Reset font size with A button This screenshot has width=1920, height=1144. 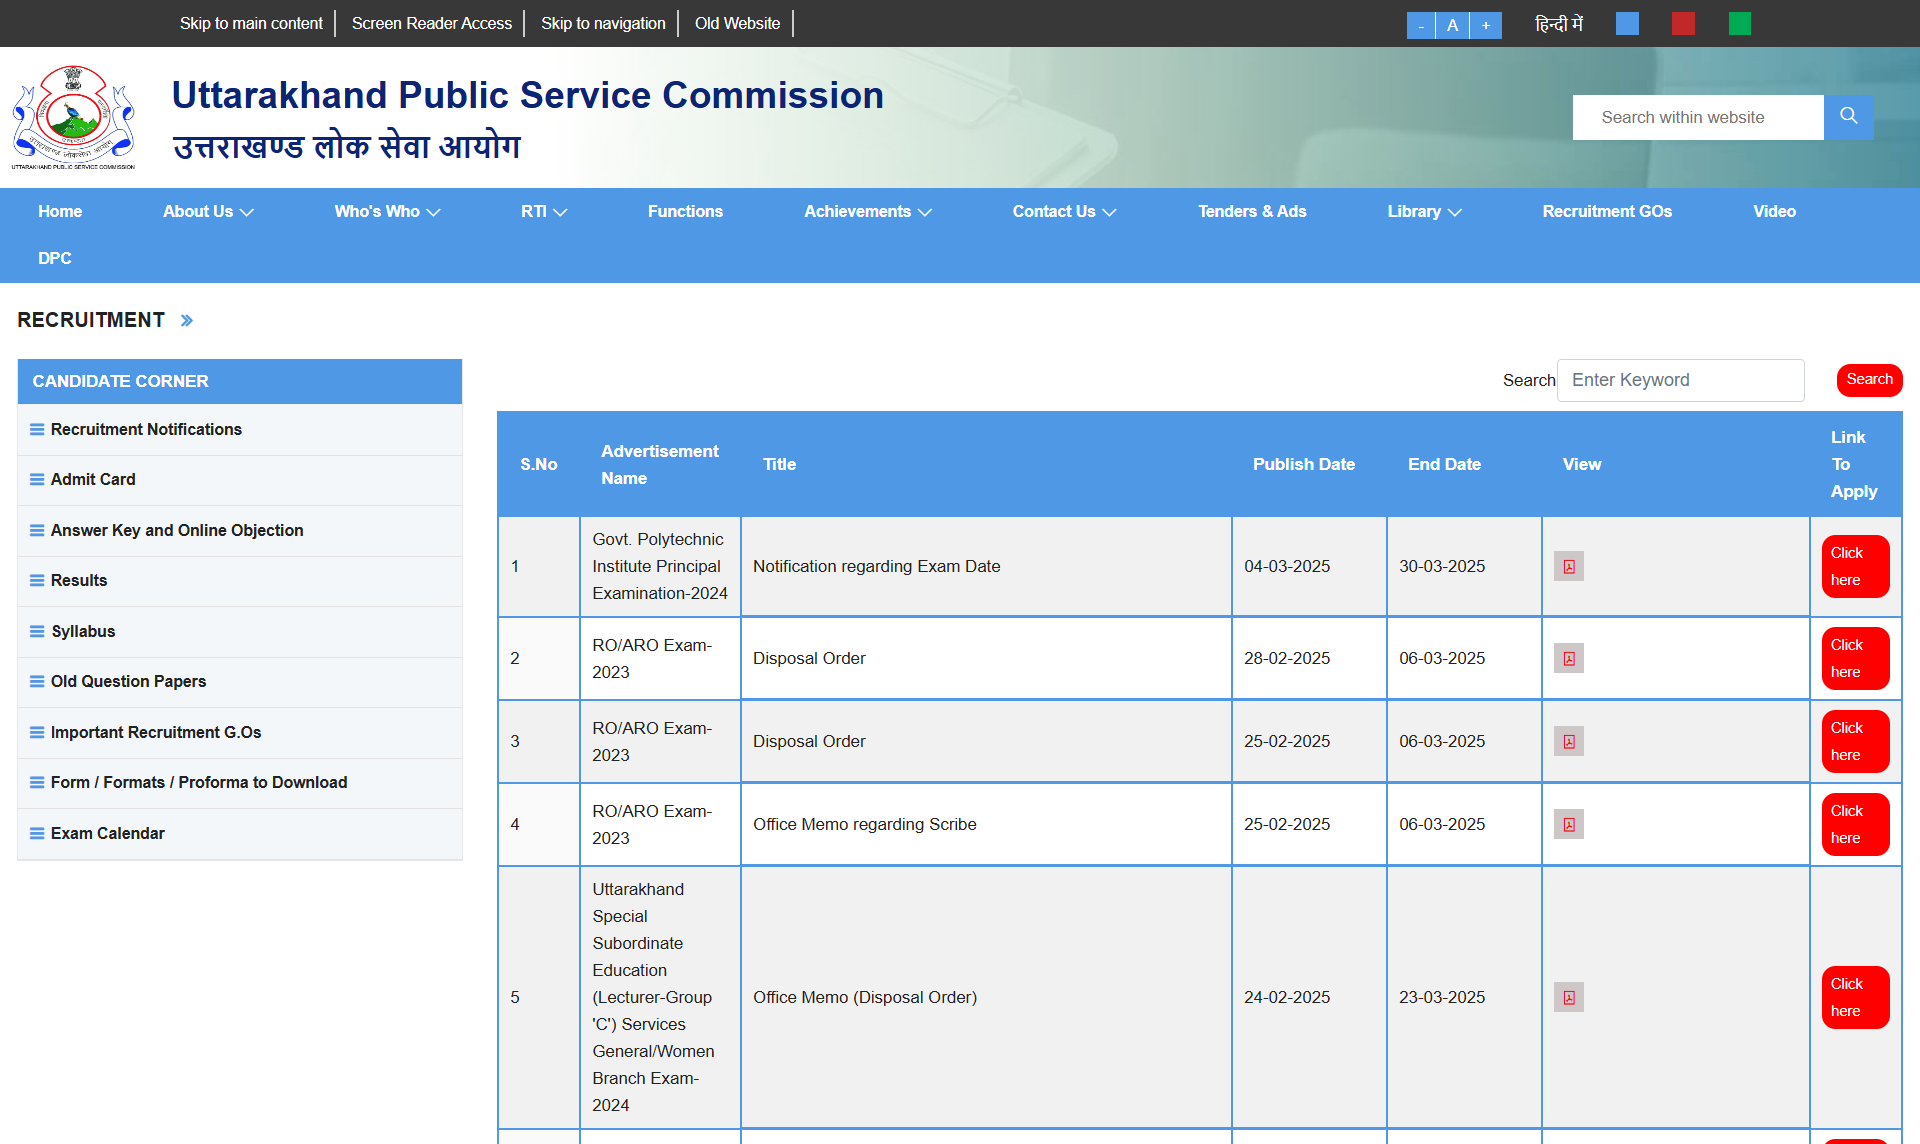pos(1453,25)
